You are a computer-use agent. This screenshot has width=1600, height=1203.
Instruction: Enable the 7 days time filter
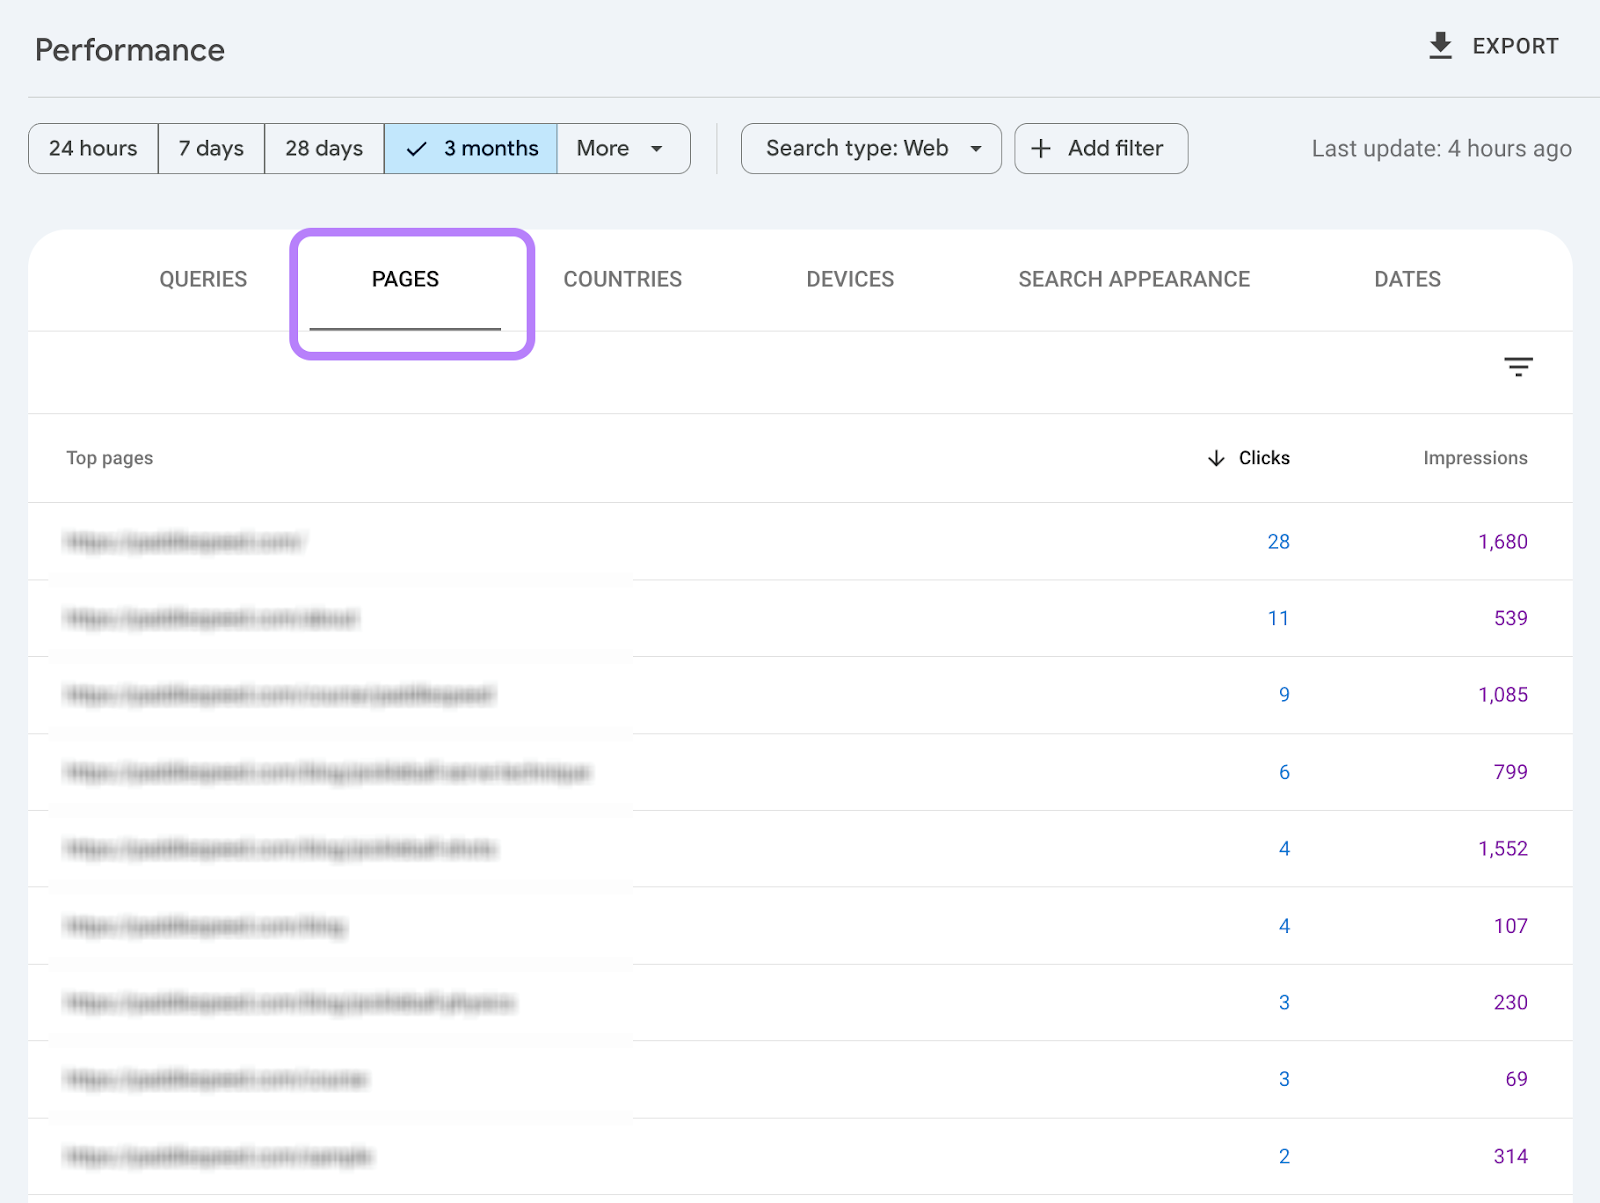(x=210, y=148)
